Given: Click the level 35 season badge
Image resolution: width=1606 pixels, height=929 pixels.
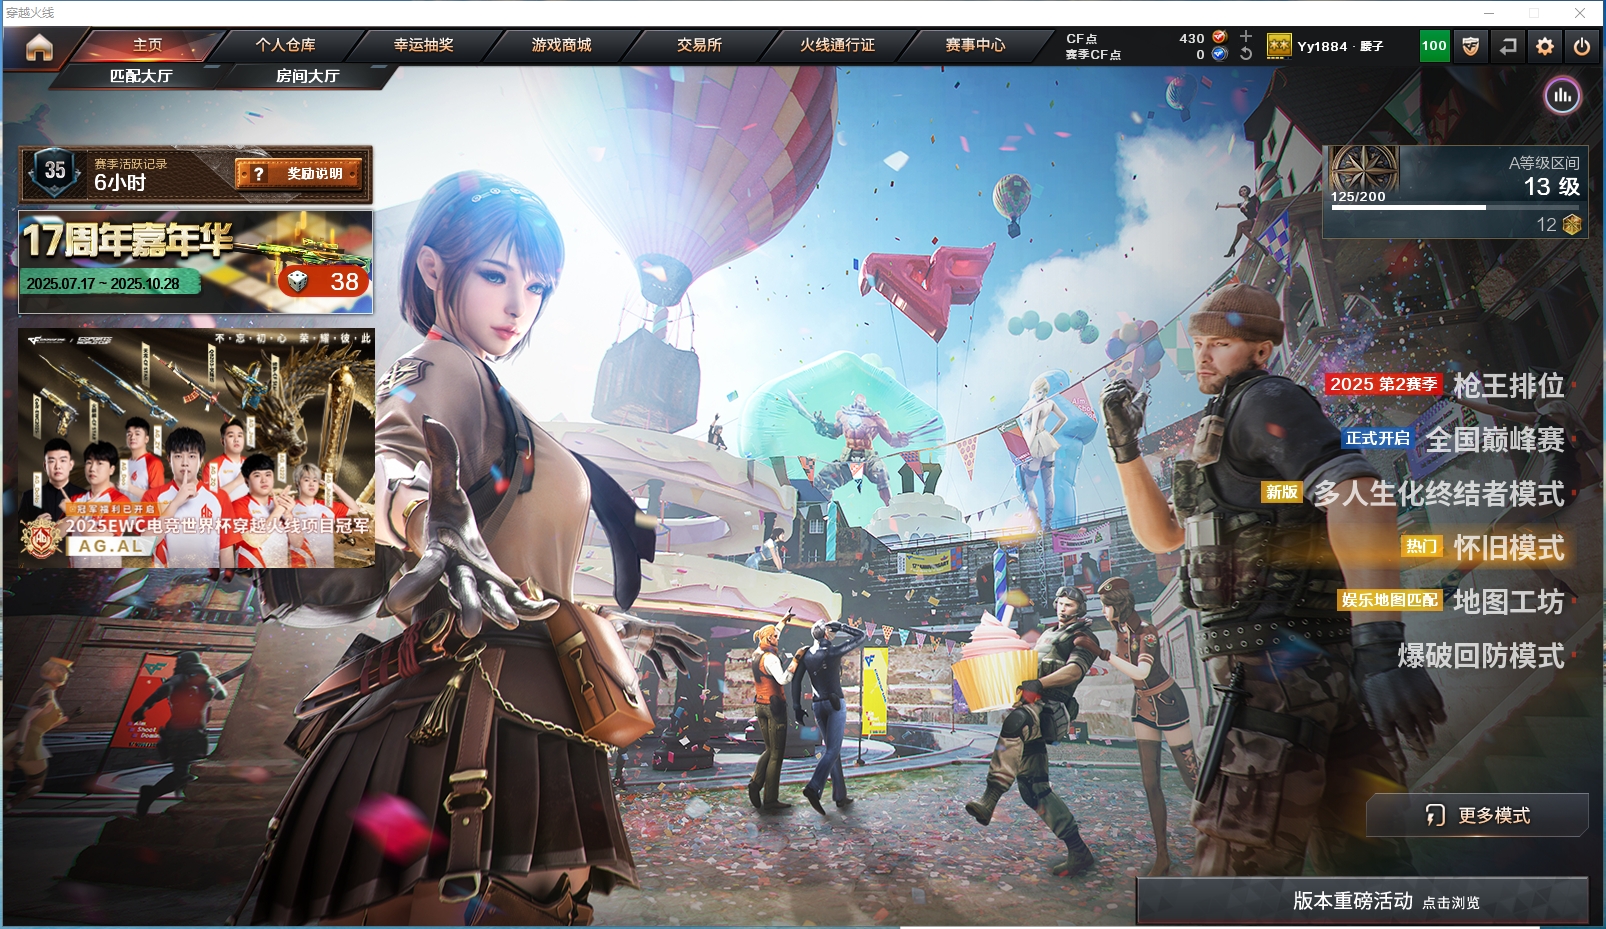Looking at the screenshot, I should tap(55, 171).
